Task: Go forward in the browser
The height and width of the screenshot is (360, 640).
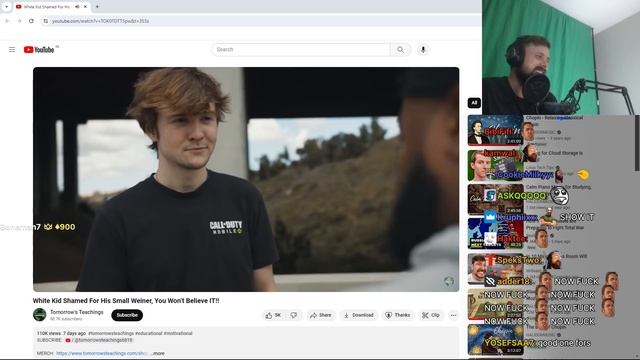Action: [x=19, y=21]
